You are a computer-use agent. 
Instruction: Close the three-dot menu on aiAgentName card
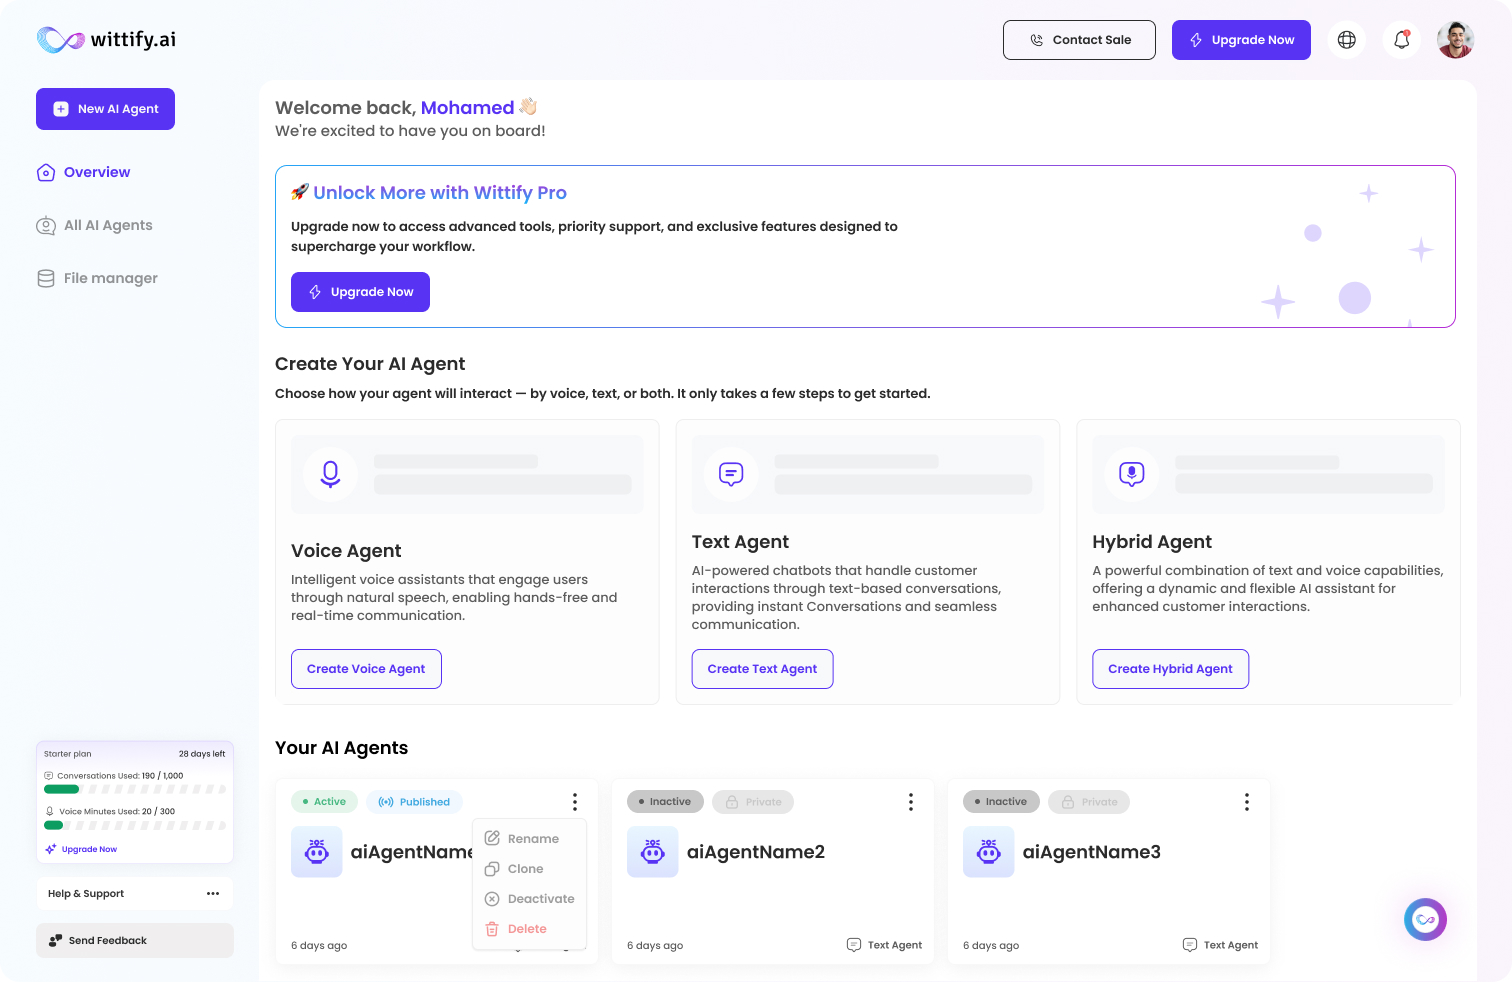(x=575, y=802)
